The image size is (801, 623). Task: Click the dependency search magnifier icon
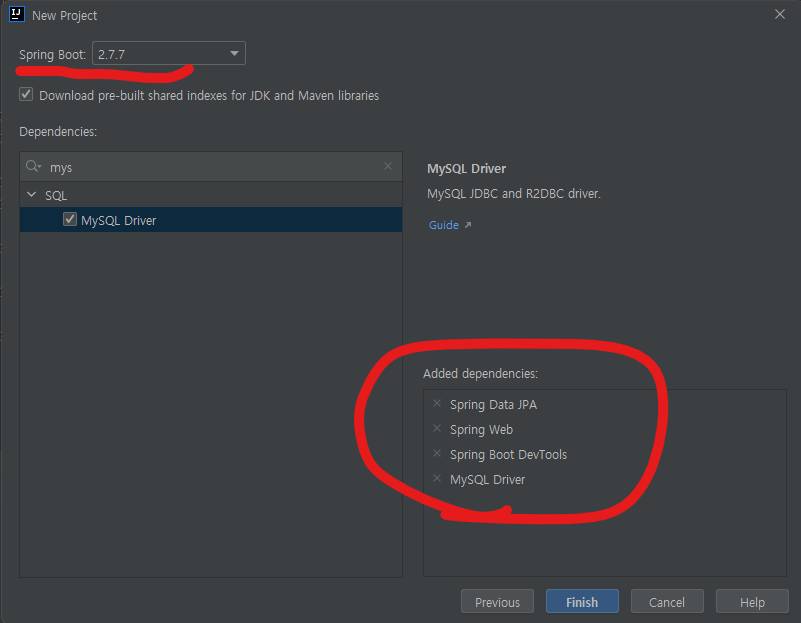pyautogui.click(x=33, y=166)
